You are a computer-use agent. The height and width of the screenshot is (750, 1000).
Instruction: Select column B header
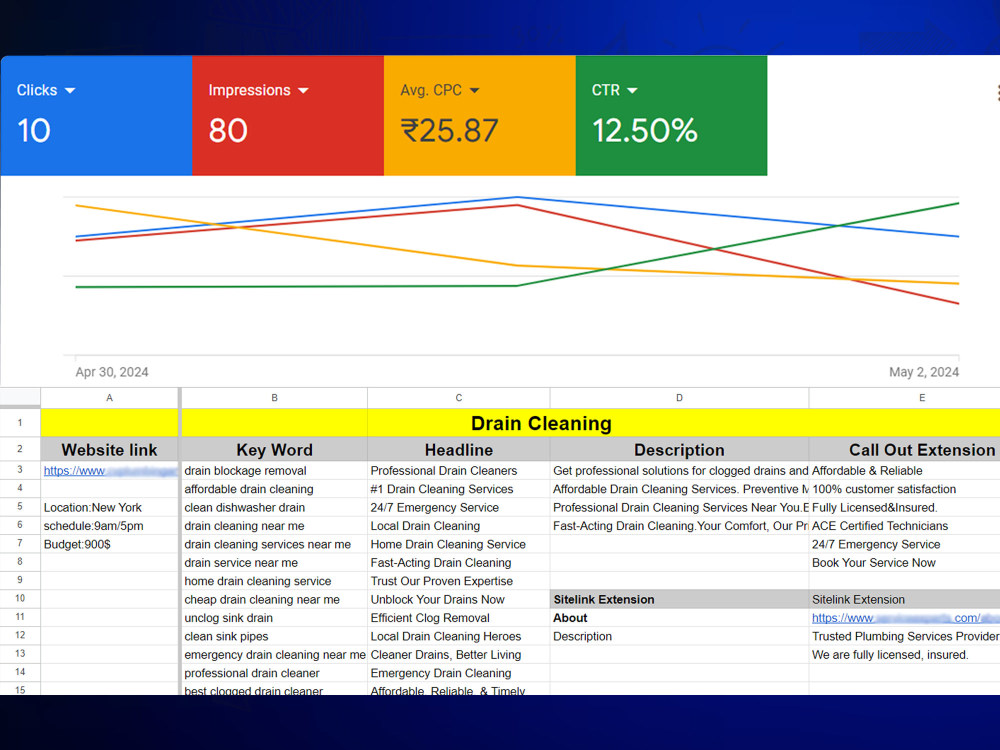[274, 397]
